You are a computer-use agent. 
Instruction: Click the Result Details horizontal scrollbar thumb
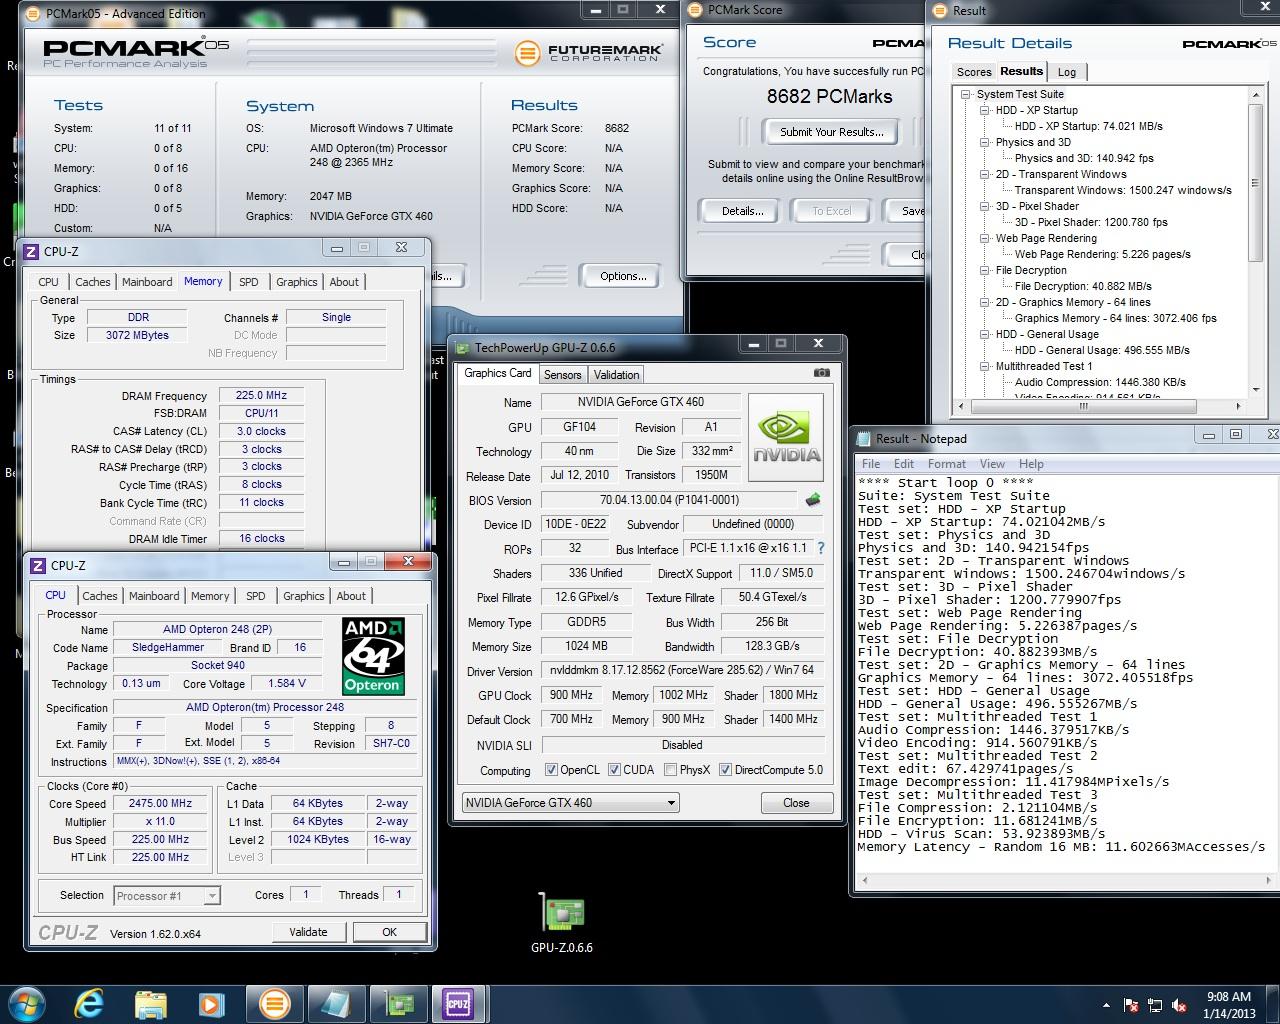[x=1082, y=407]
